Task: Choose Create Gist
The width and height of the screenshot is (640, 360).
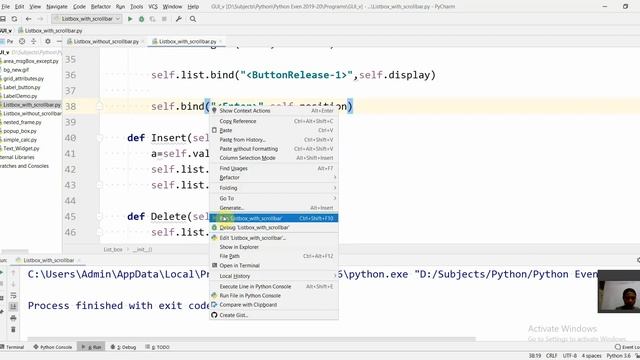Action: click(273, 315)
